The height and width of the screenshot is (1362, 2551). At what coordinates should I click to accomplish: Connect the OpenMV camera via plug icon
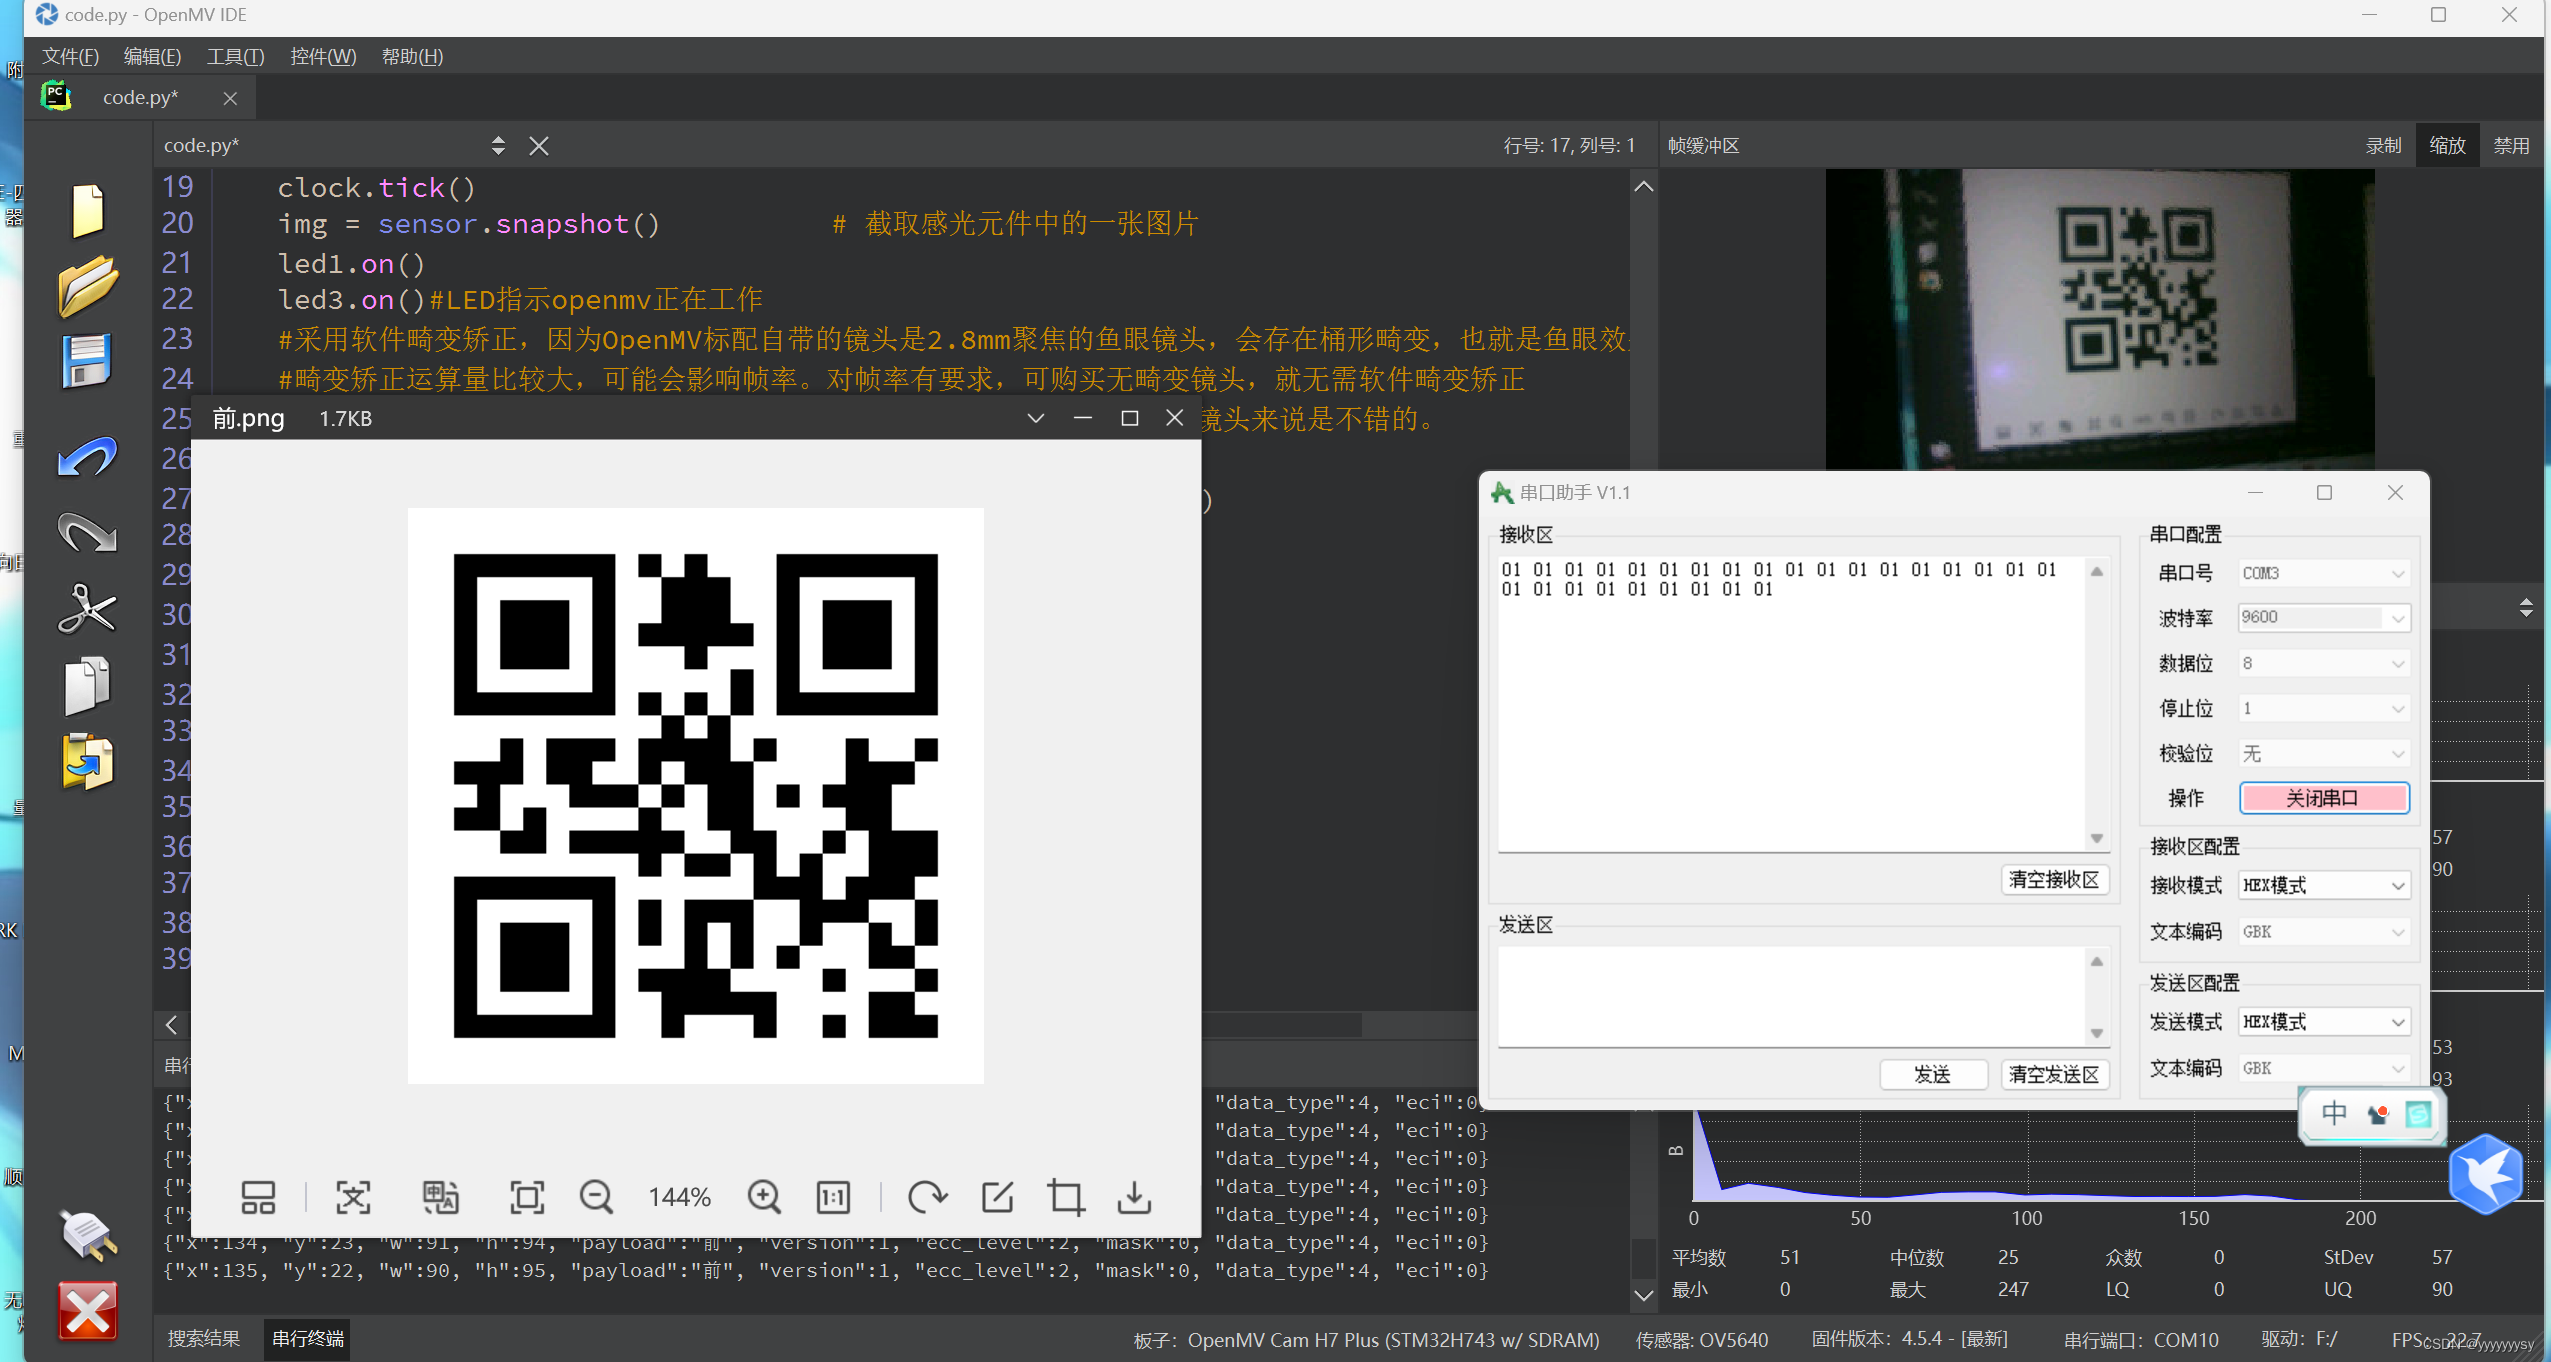86,1237
